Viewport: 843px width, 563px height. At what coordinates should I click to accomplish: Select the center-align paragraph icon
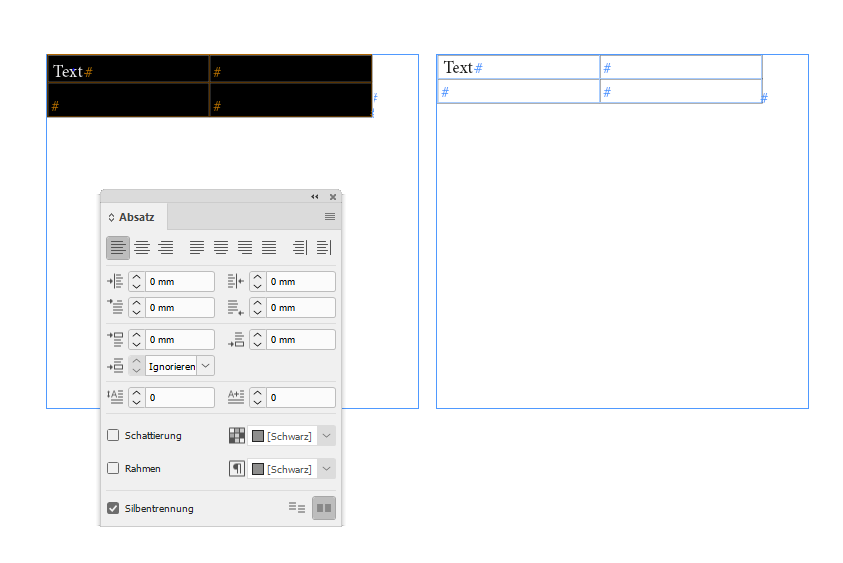(142, 248)
